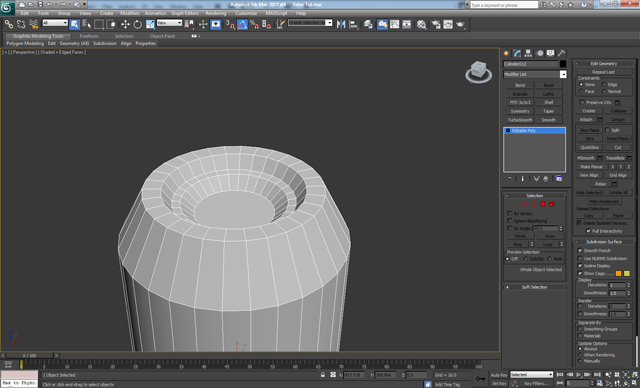Open the Material Editor
This screenshot has height=388, width=640.
pyautogui.click(x=421, y=24)
